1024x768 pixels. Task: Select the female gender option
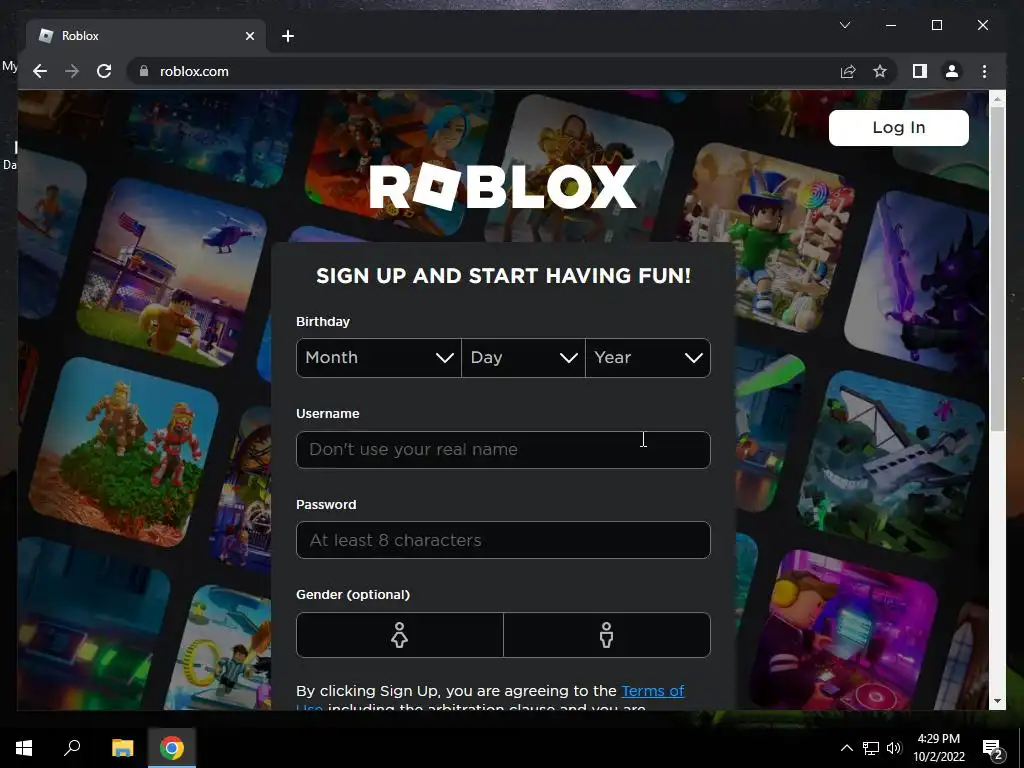pyautogui.click(x=400, y=635)
